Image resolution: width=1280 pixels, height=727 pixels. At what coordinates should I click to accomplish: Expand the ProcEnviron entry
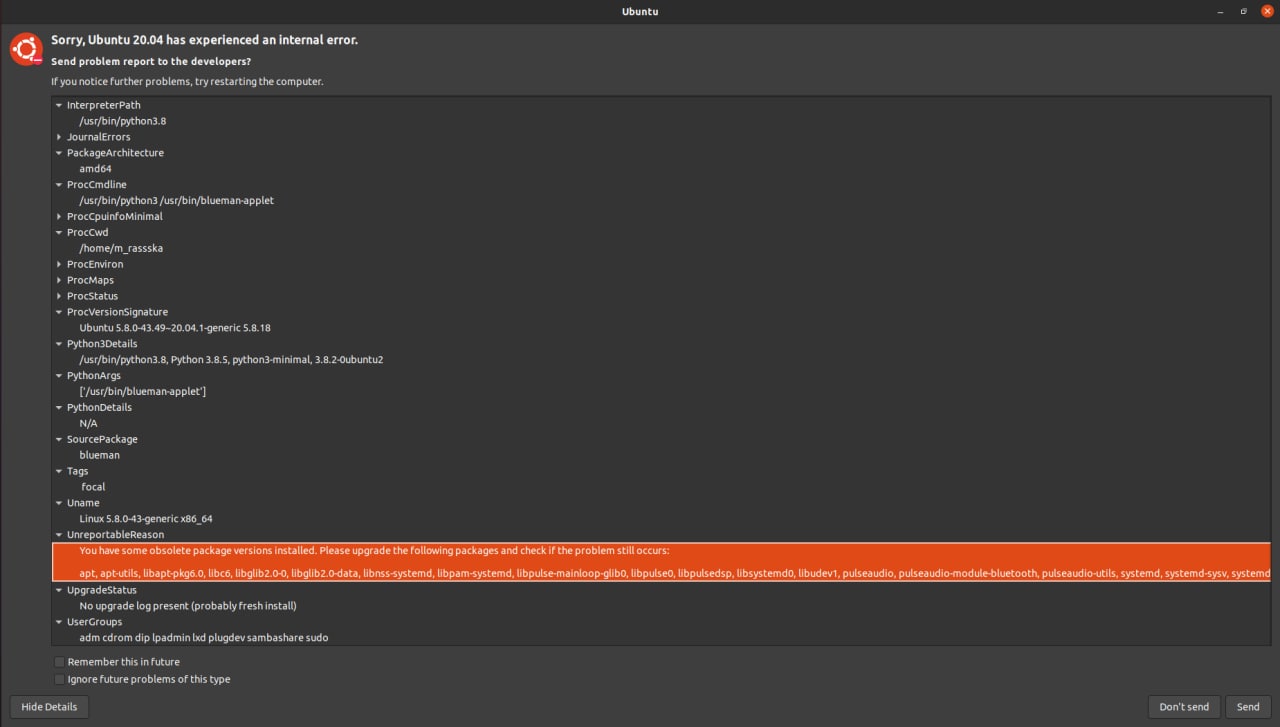coord(59,265)
